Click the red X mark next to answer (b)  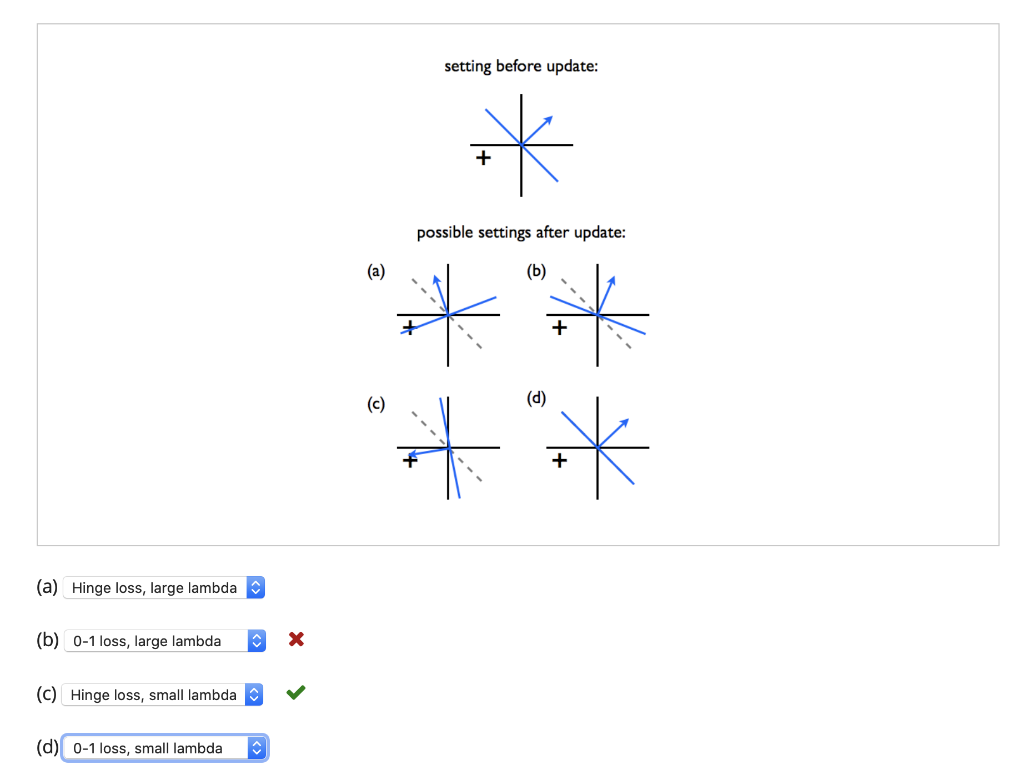296,640
